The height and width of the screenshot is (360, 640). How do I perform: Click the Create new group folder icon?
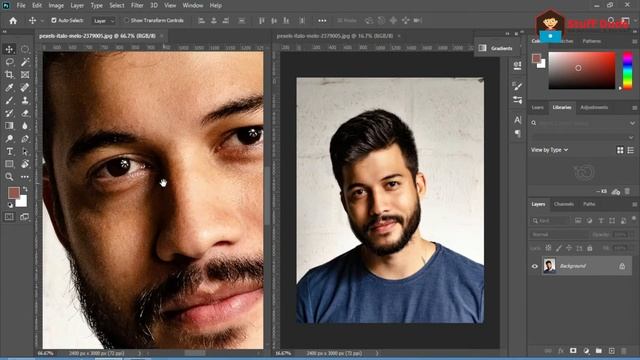(598, 351)
